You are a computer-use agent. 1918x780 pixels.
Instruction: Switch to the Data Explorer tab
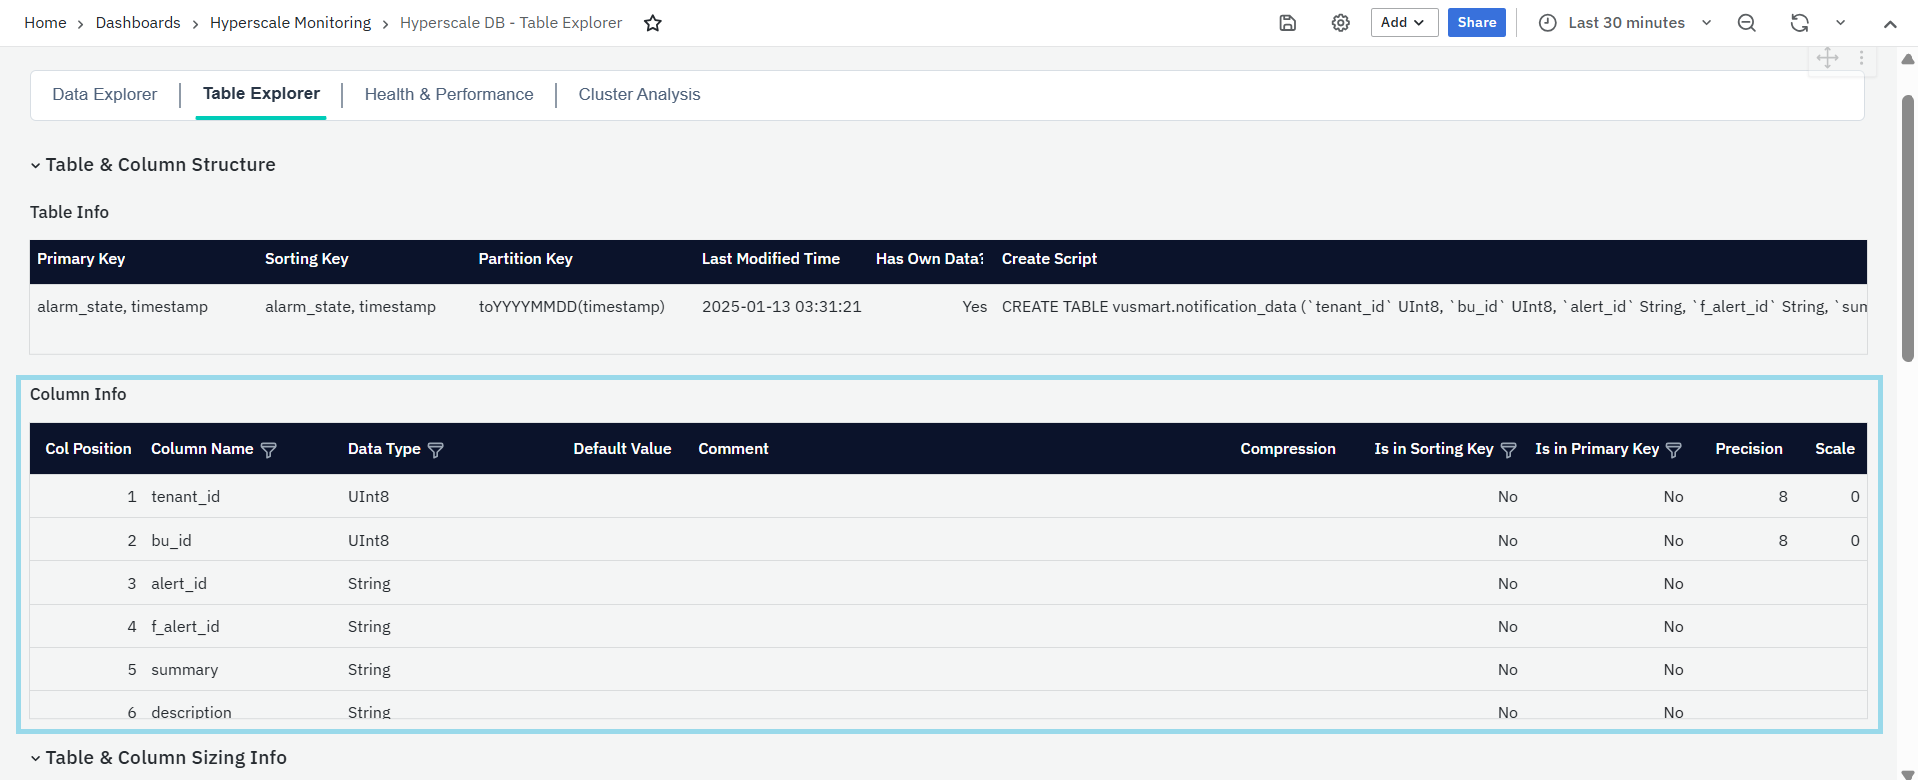pos(105,94)
